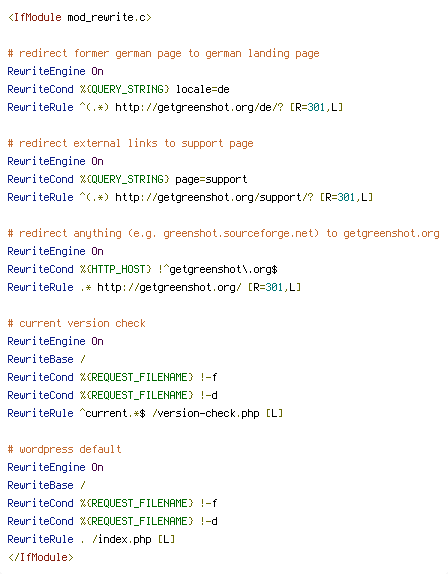
Task: Click the last '!-d' RewriteCond line
Action: point(113,521)
